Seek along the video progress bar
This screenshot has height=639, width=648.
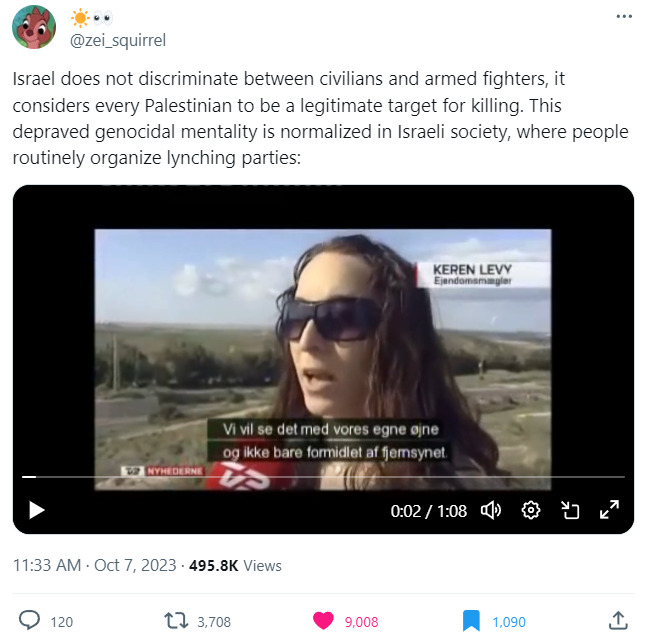[323, 477]
